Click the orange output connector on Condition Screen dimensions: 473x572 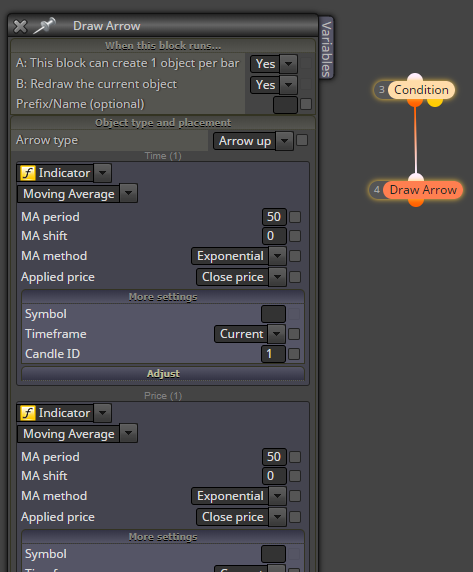(415, 102)
